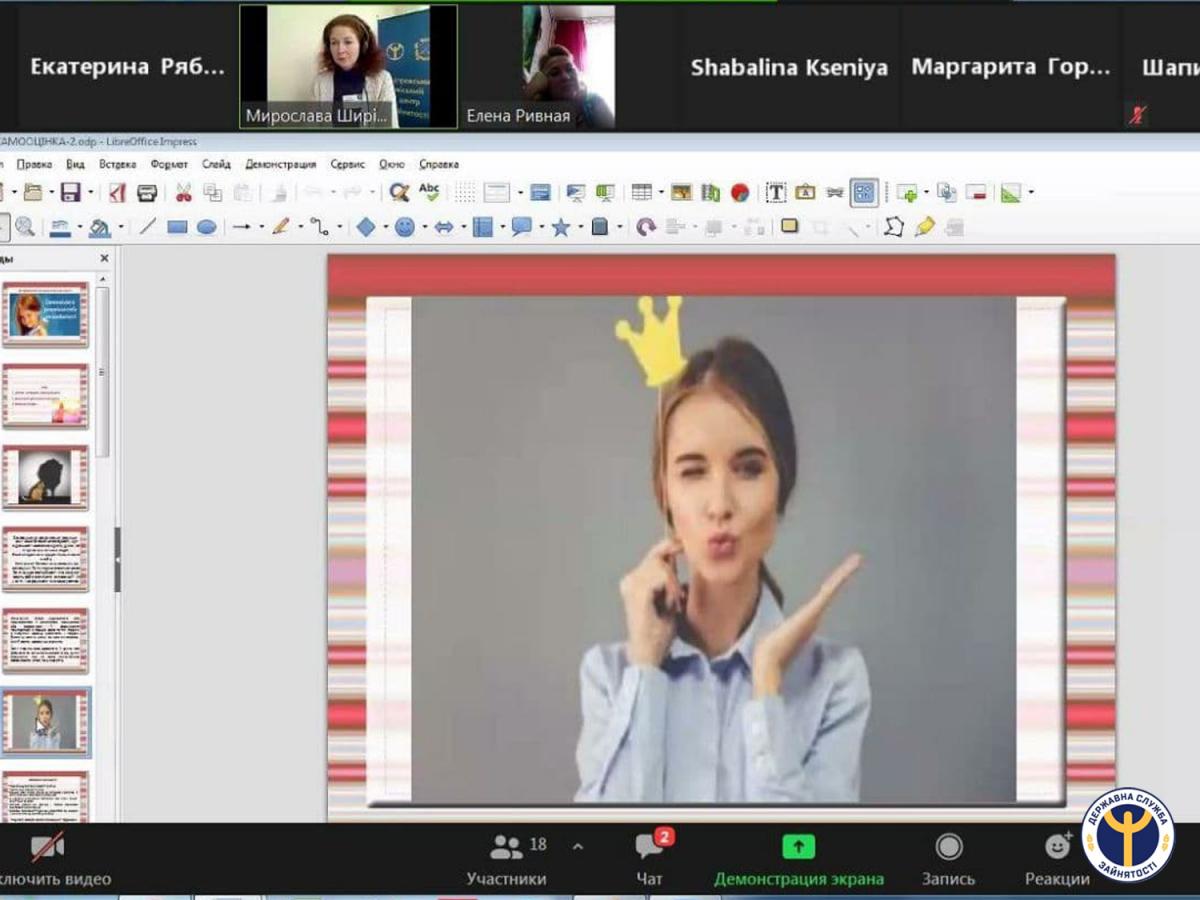The image size is (1200, 900).
Task: Select the Ellipse drawing tool
Action: (x=206, y=227)
